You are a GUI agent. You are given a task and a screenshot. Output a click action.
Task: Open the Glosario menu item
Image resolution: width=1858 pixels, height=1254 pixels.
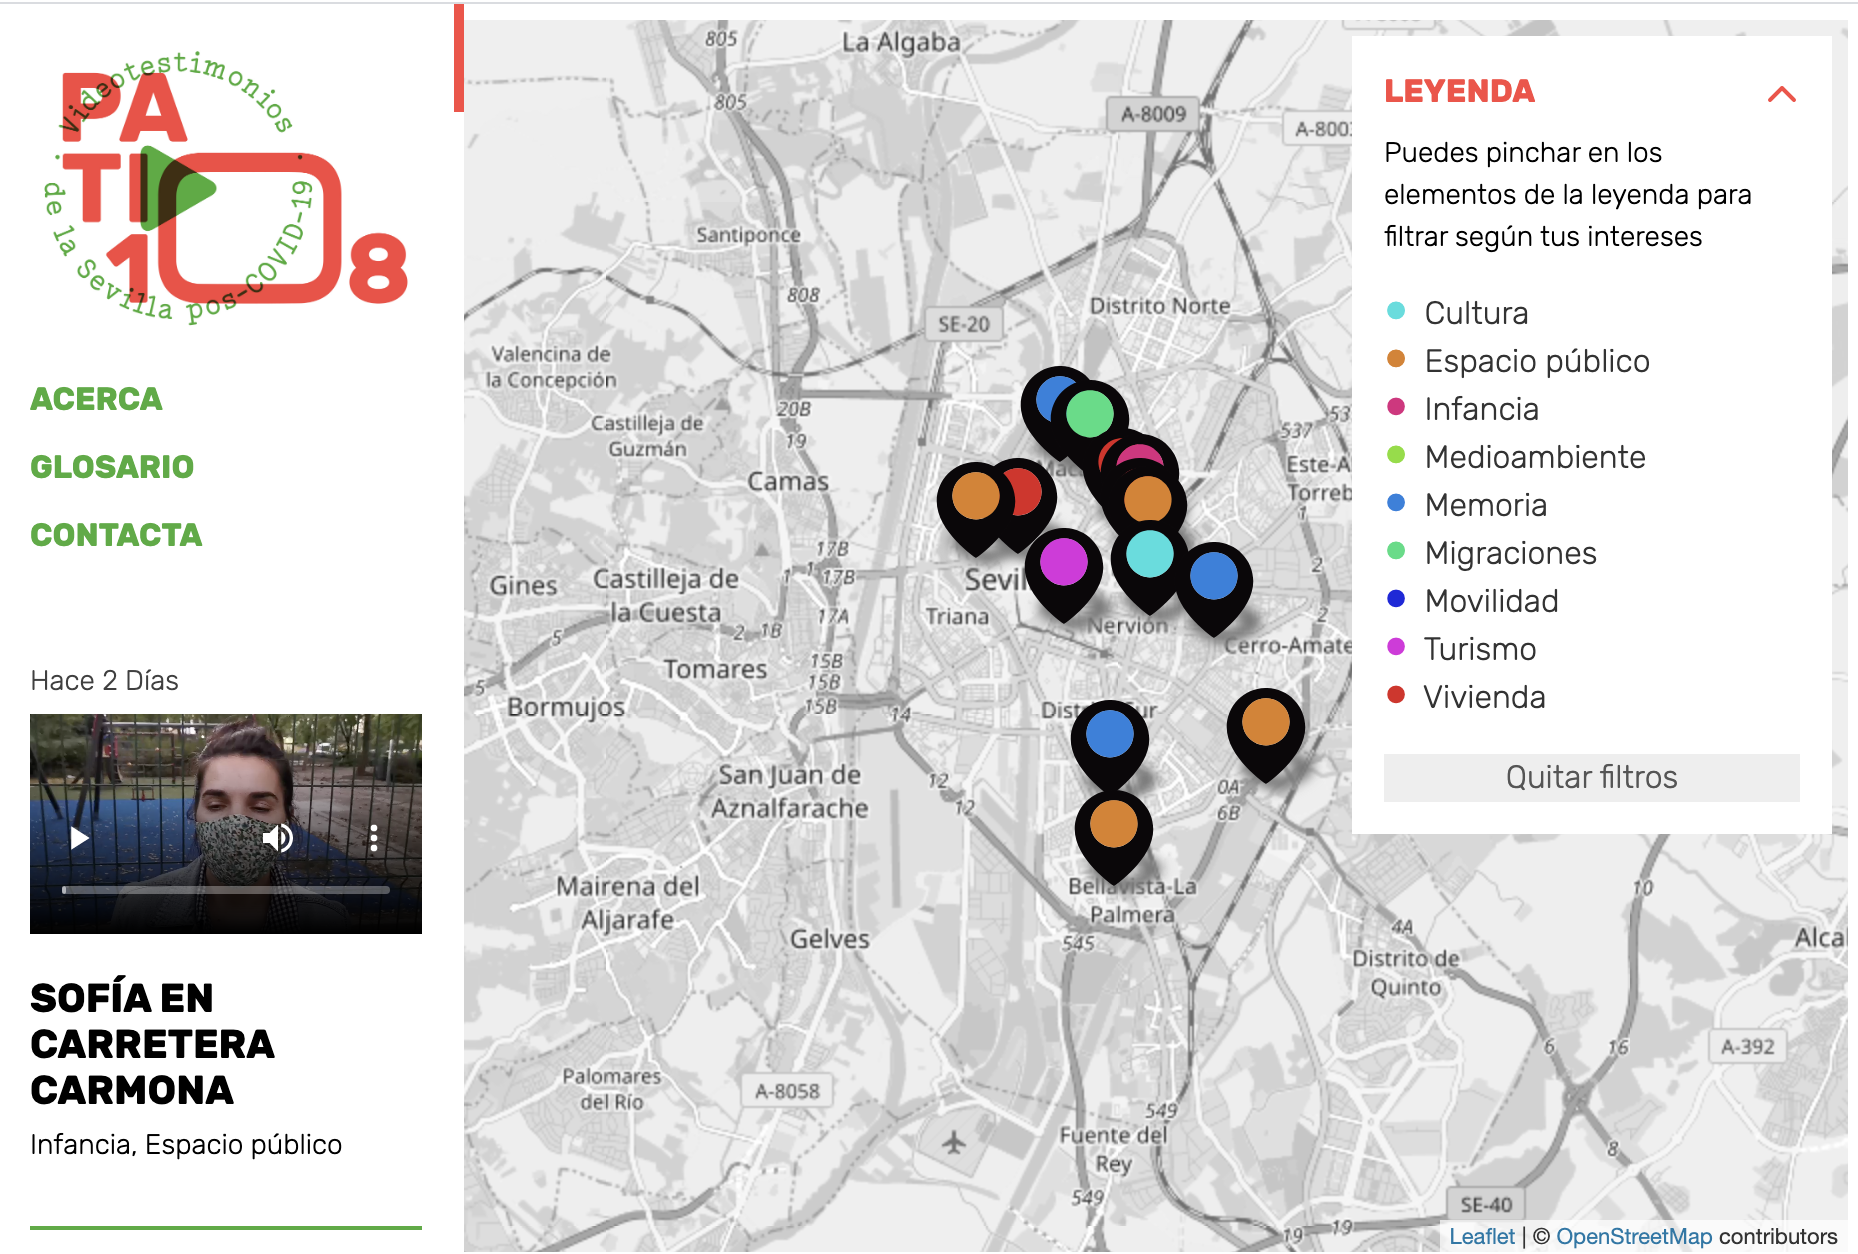[x=112, y=467]
